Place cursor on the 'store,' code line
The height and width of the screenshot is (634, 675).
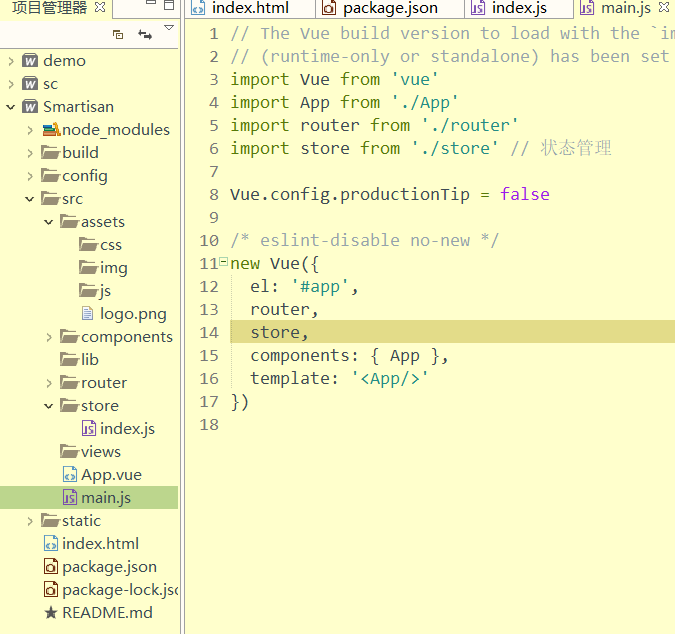pyautogui.click(x=452, y=332)
